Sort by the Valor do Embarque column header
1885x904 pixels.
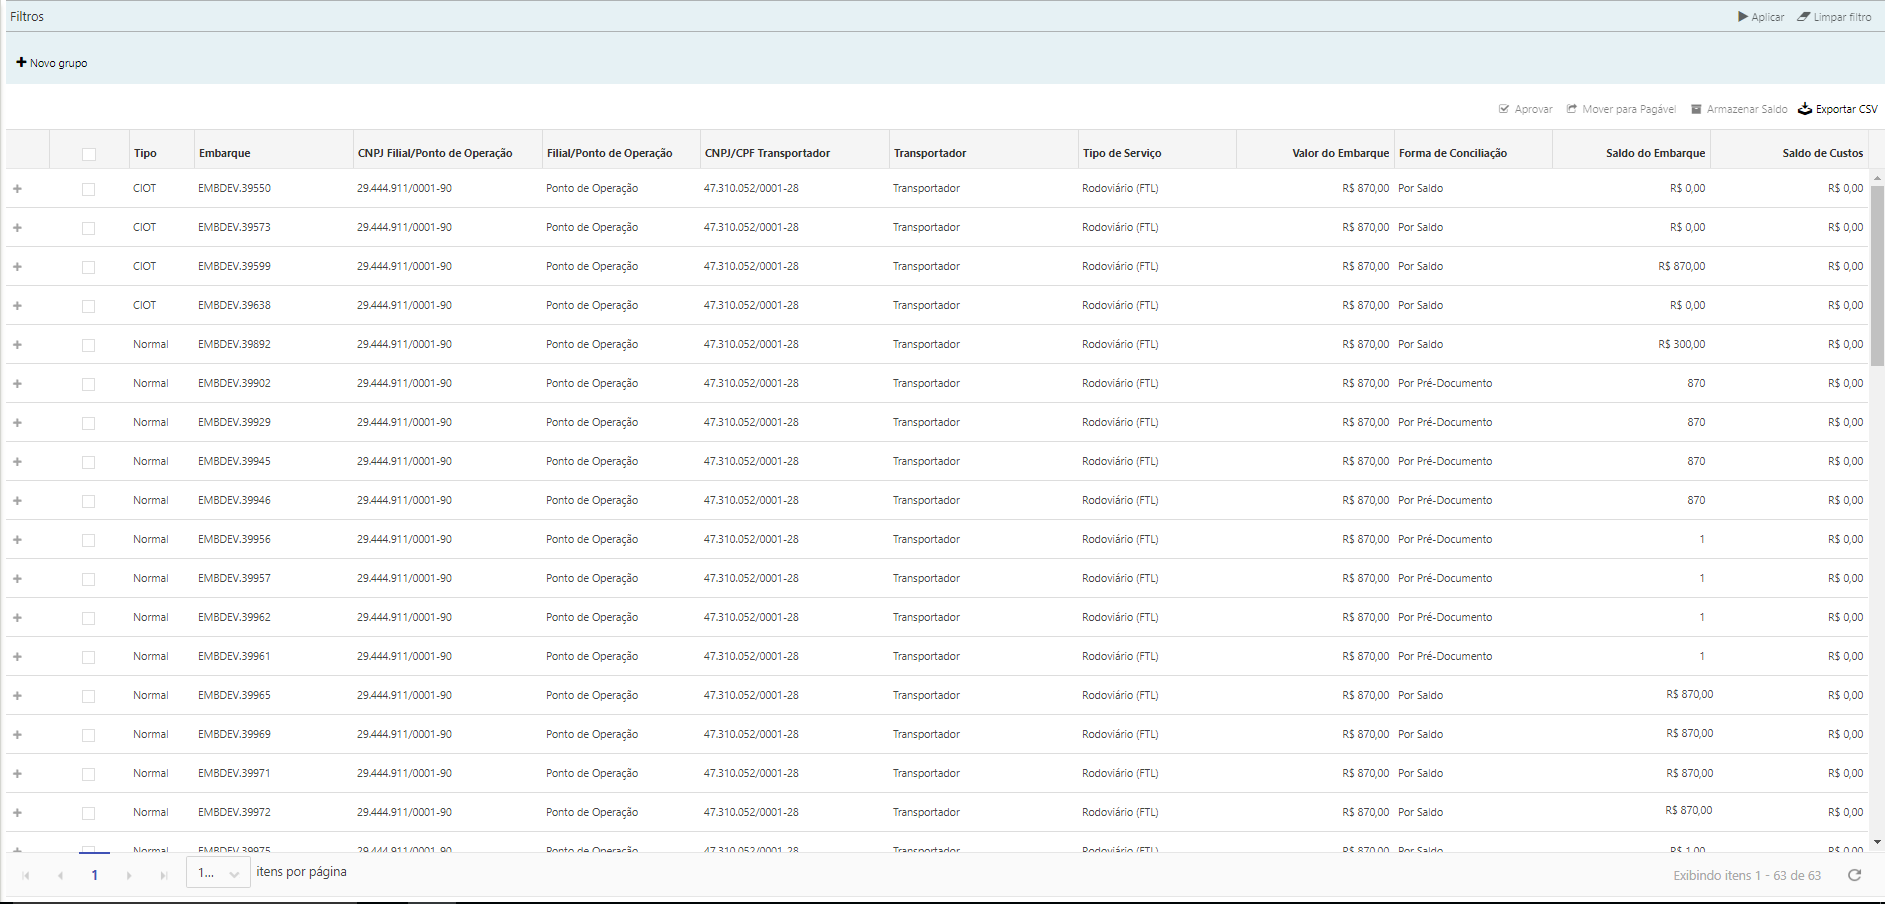coord(1340,153)
